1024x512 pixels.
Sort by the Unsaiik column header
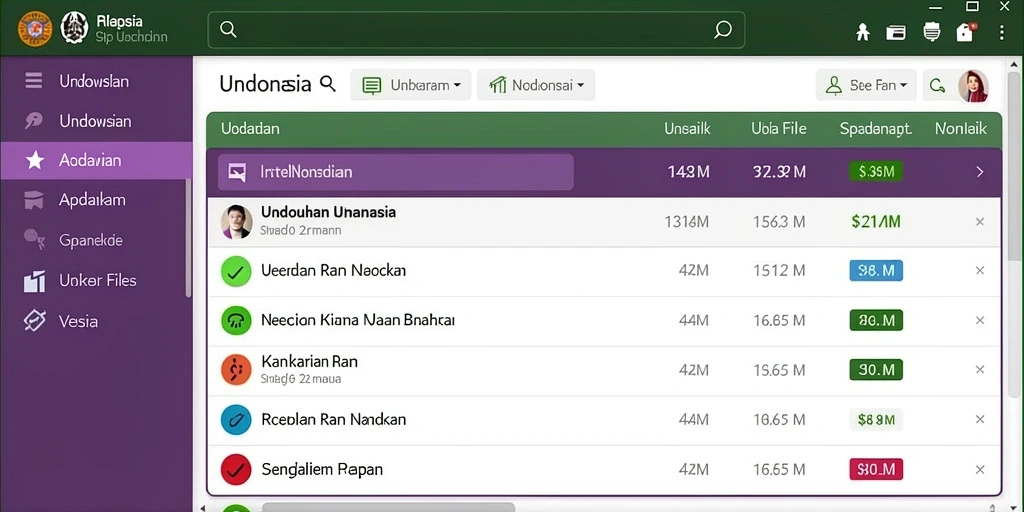[x=687, y=129]
